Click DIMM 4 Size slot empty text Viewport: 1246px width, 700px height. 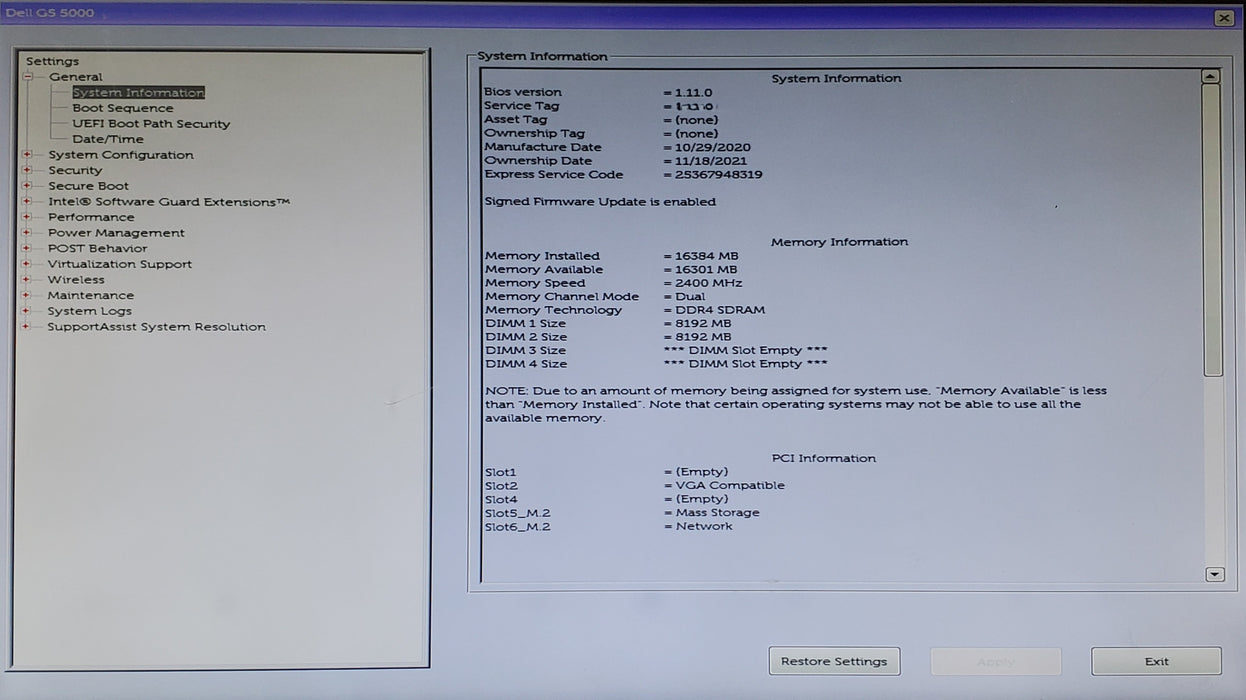click(x=746, y=364)
